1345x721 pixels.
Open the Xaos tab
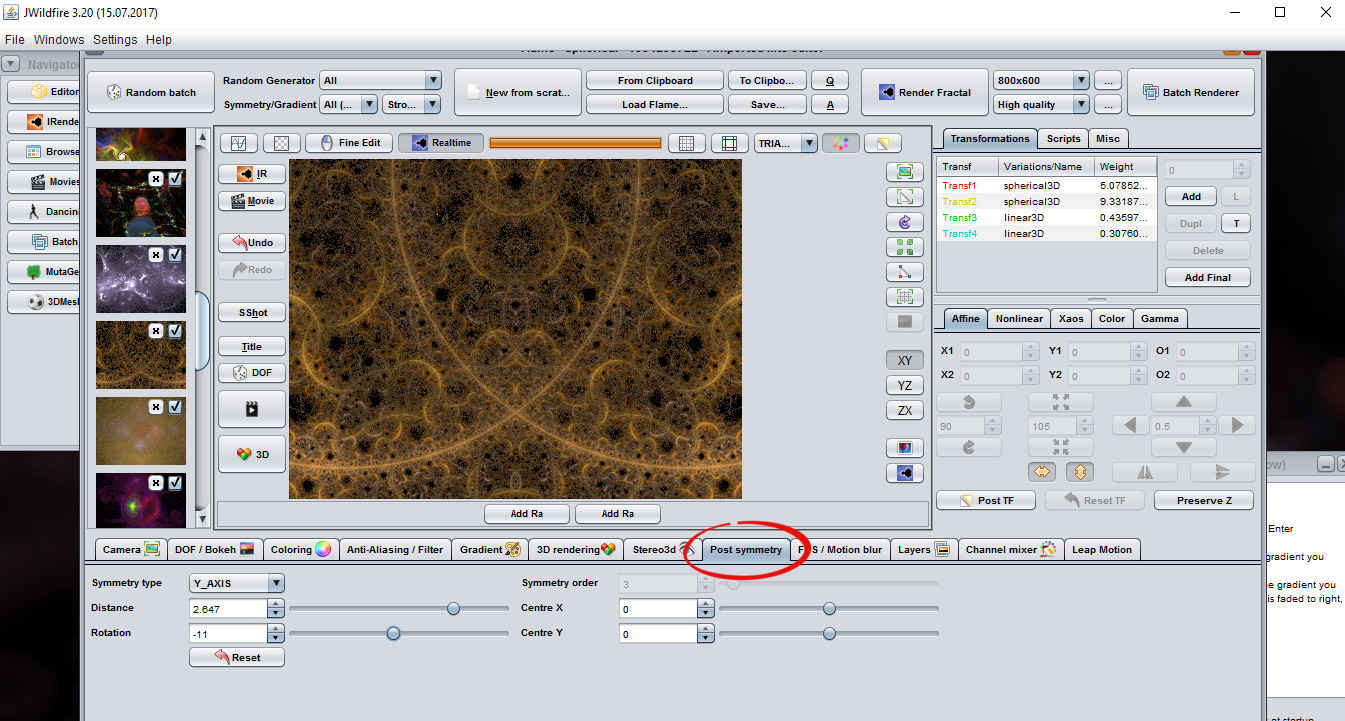(1070, 319)
